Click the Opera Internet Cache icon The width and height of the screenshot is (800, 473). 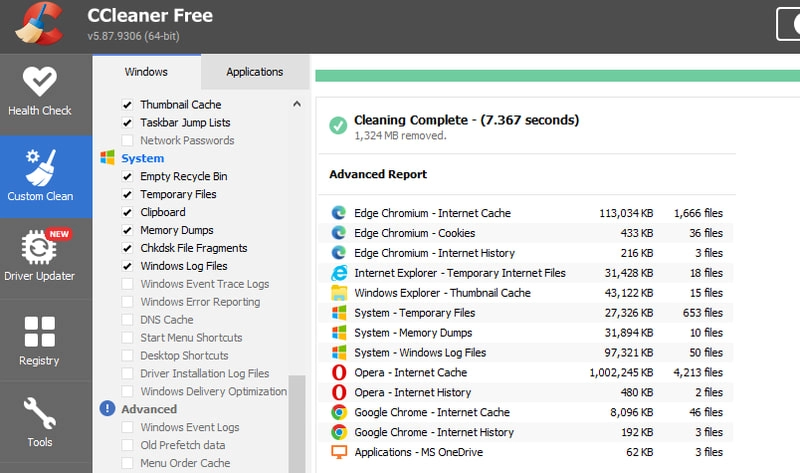tap(338, 373)
